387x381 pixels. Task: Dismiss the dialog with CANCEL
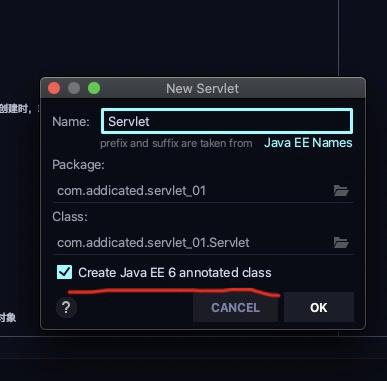coord(235,307)
